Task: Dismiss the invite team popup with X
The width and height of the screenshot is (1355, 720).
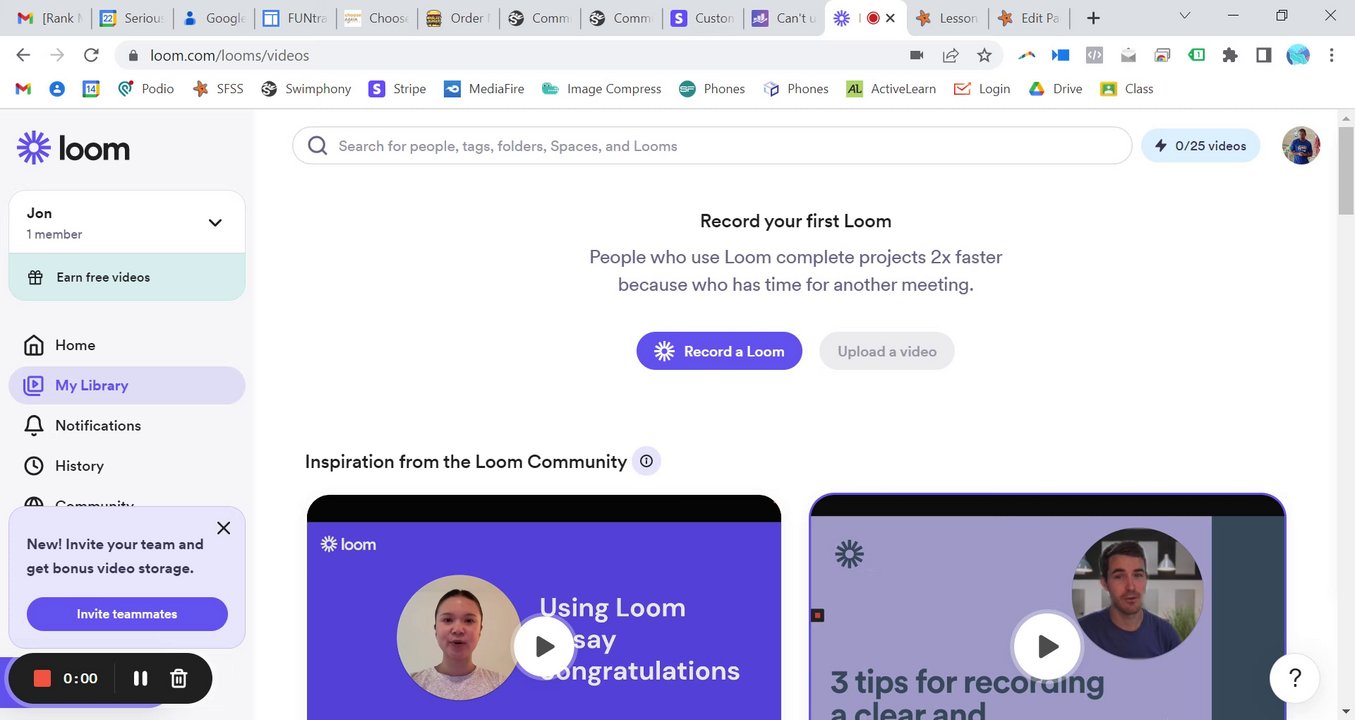Action: [x=224, y=528]
